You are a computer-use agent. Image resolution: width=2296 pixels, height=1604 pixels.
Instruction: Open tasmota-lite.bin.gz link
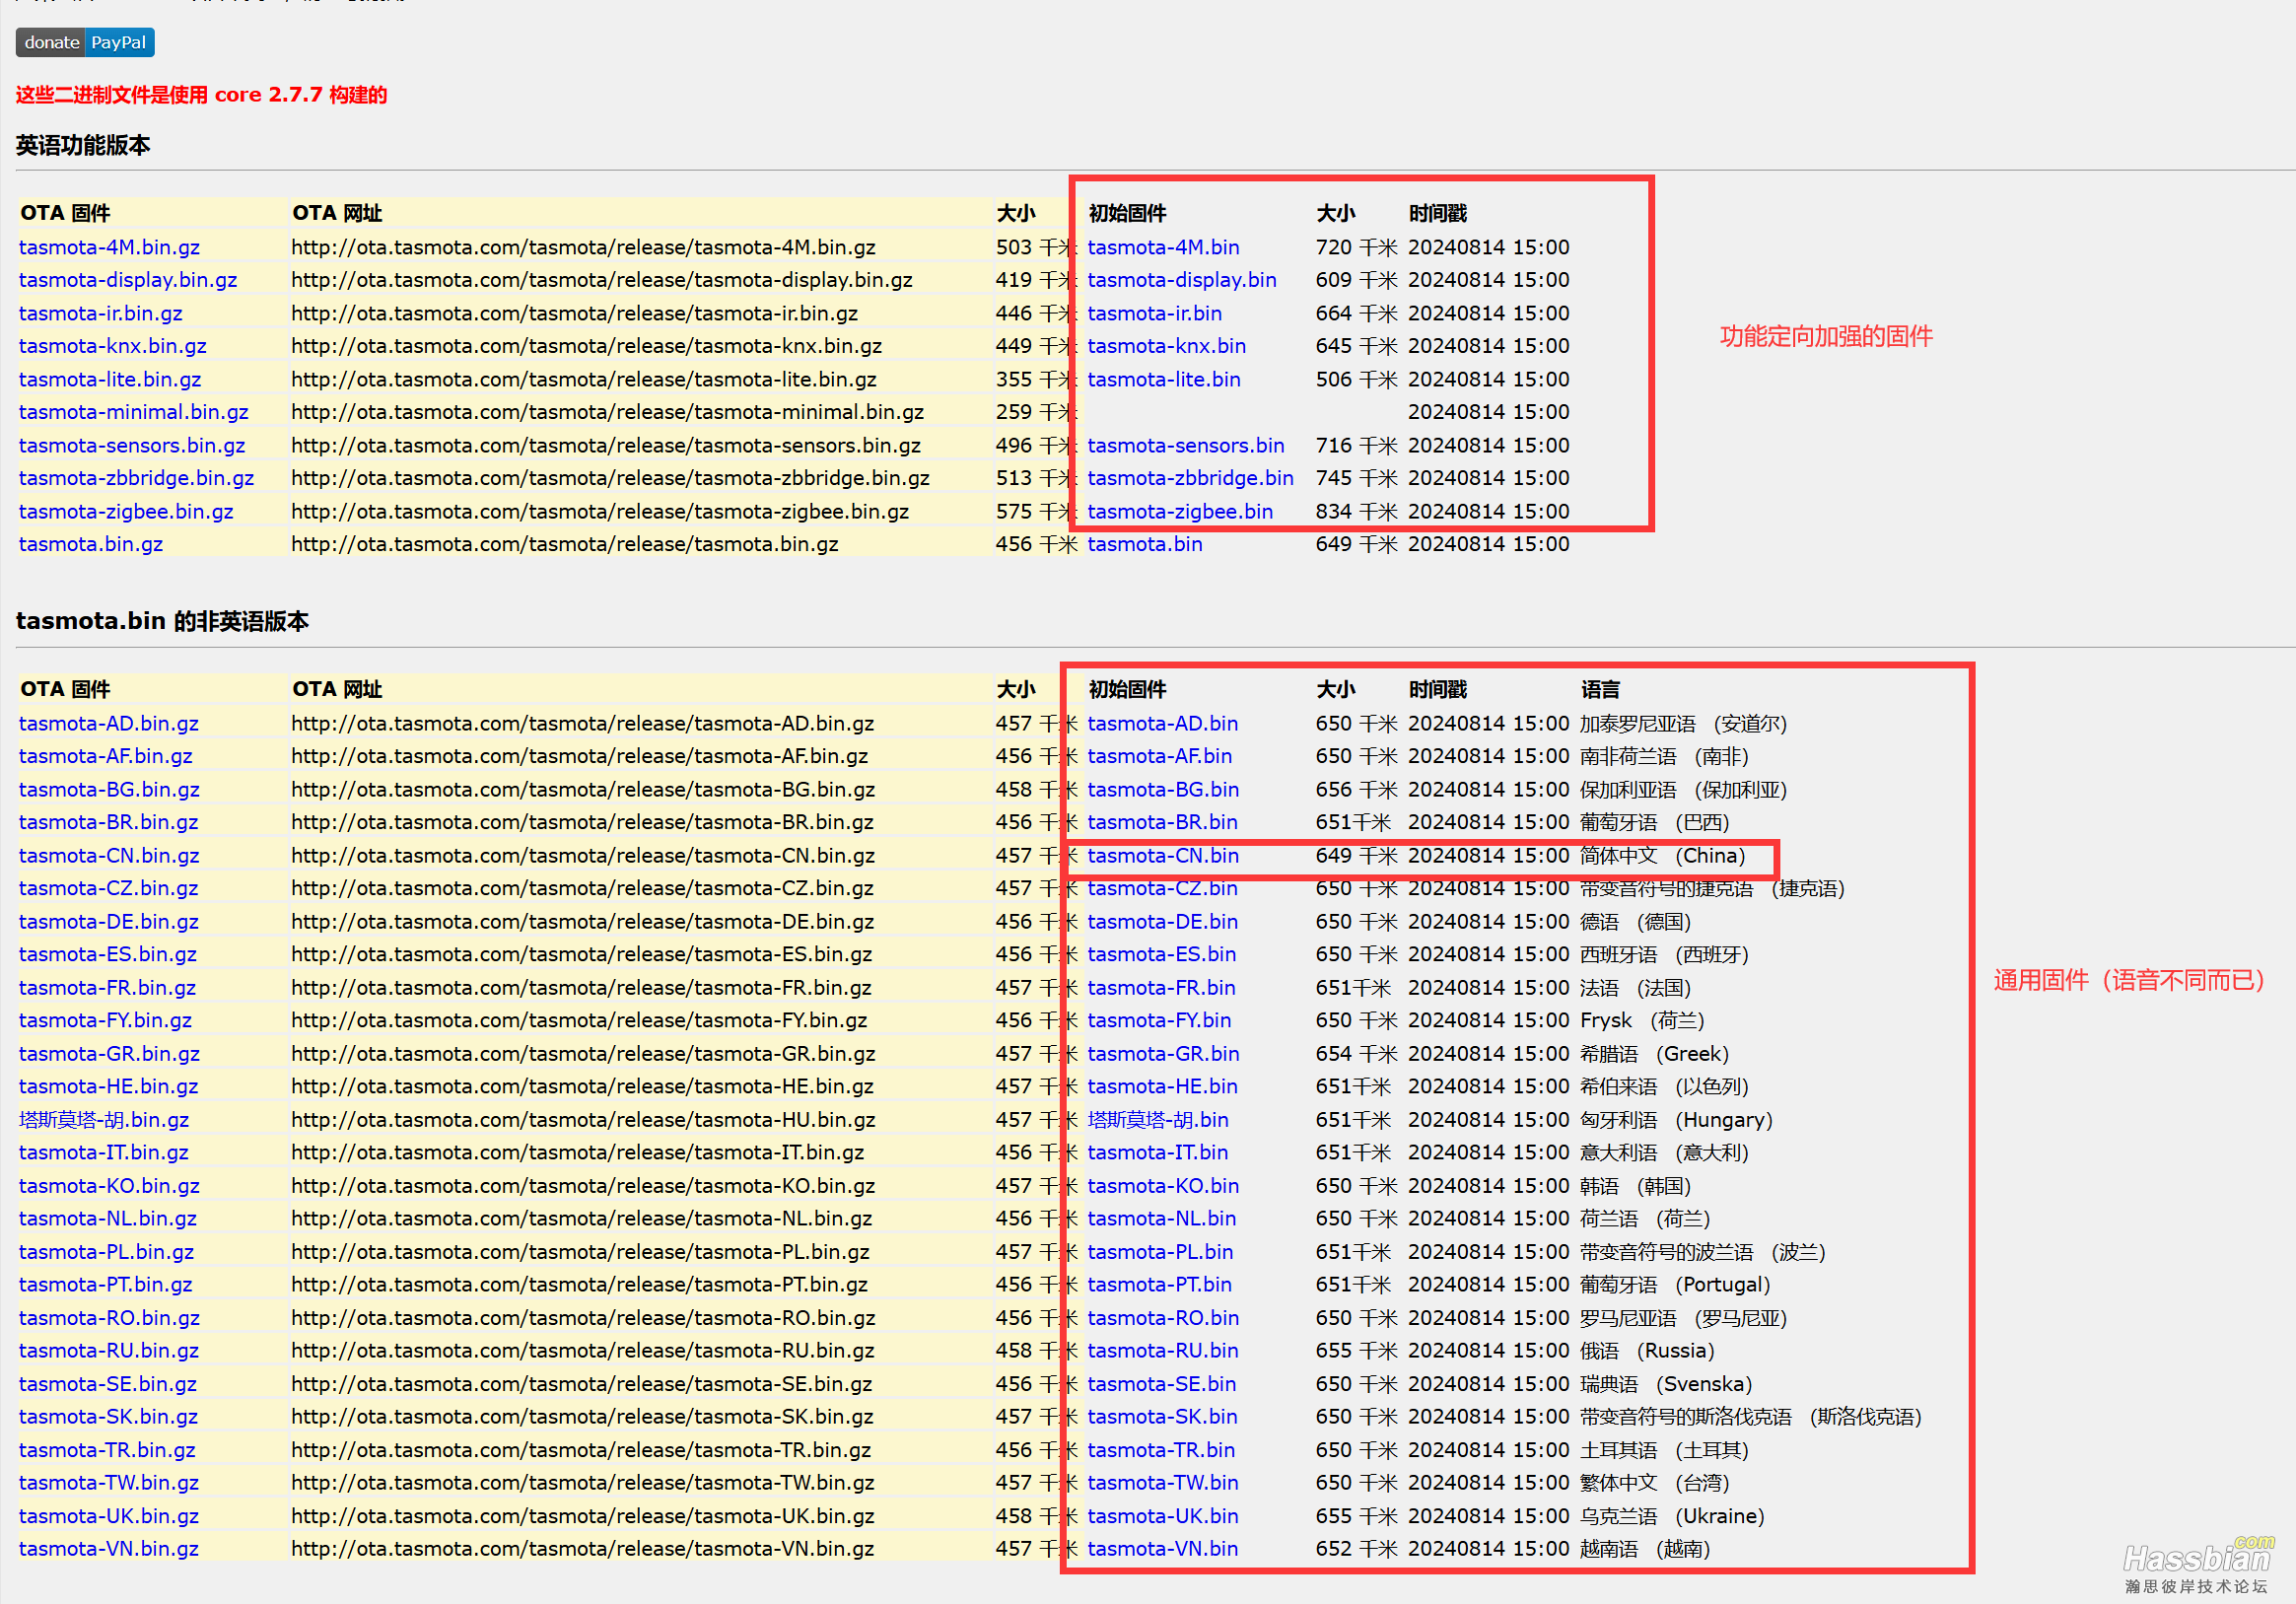[110, 379]
